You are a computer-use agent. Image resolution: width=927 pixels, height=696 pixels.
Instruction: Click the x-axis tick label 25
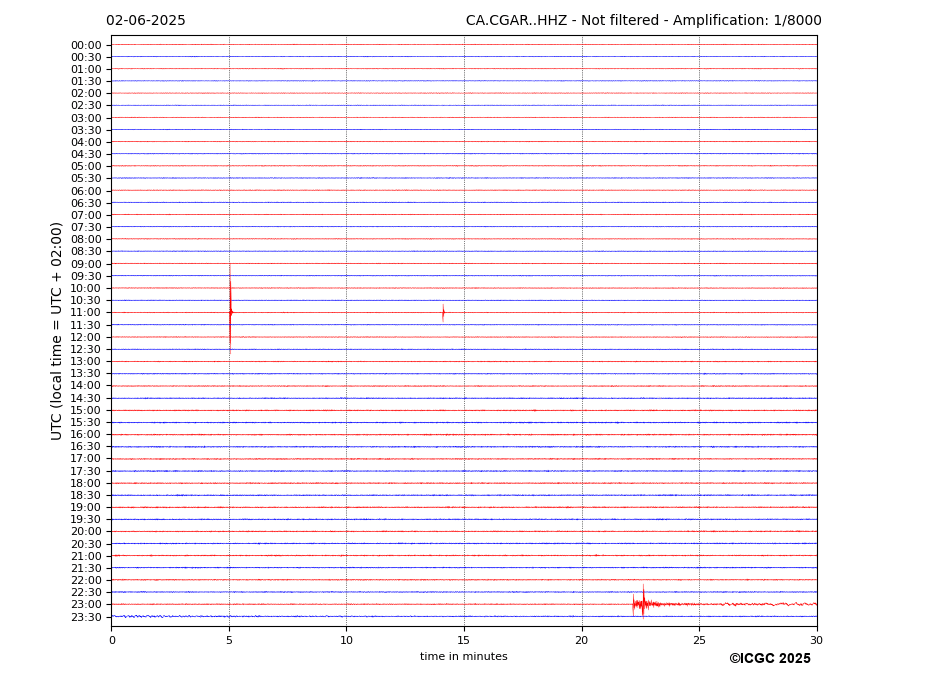click(699, 640)
